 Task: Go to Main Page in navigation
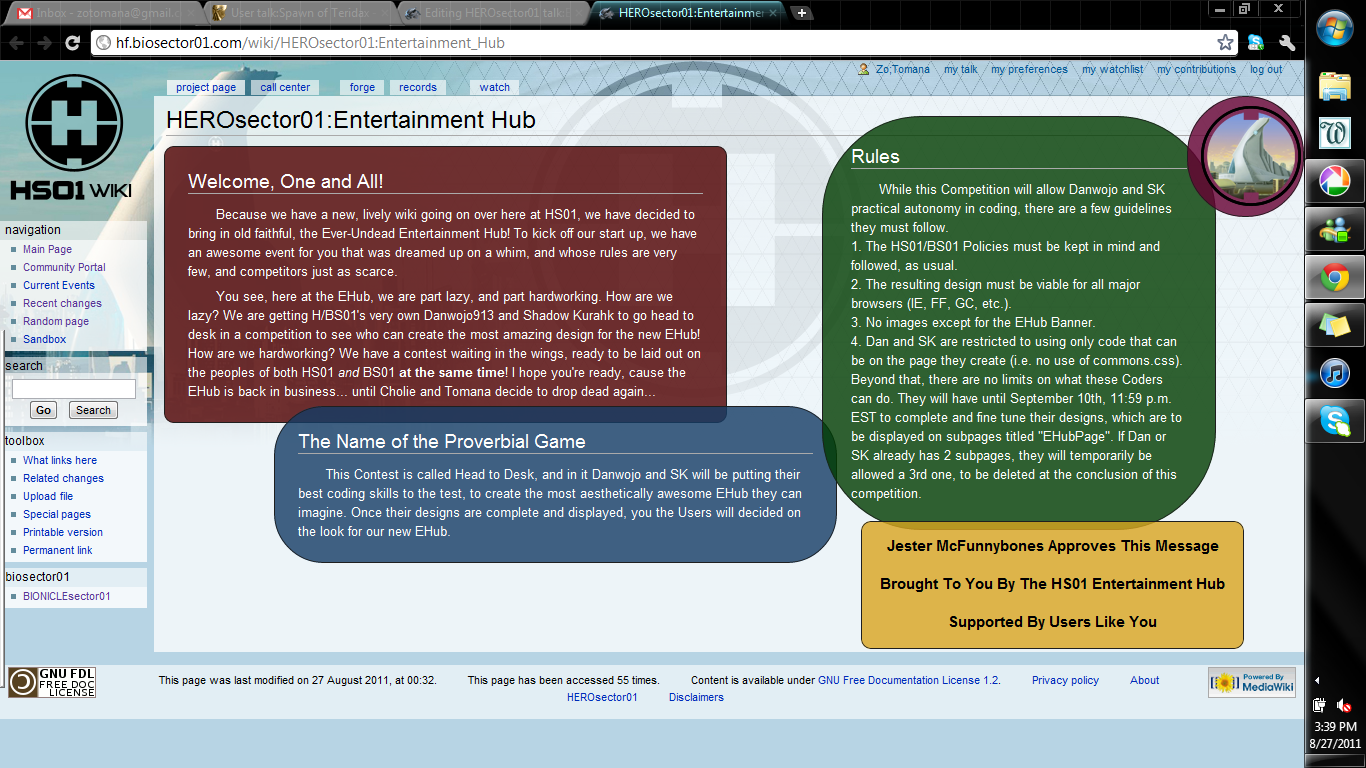48,249
